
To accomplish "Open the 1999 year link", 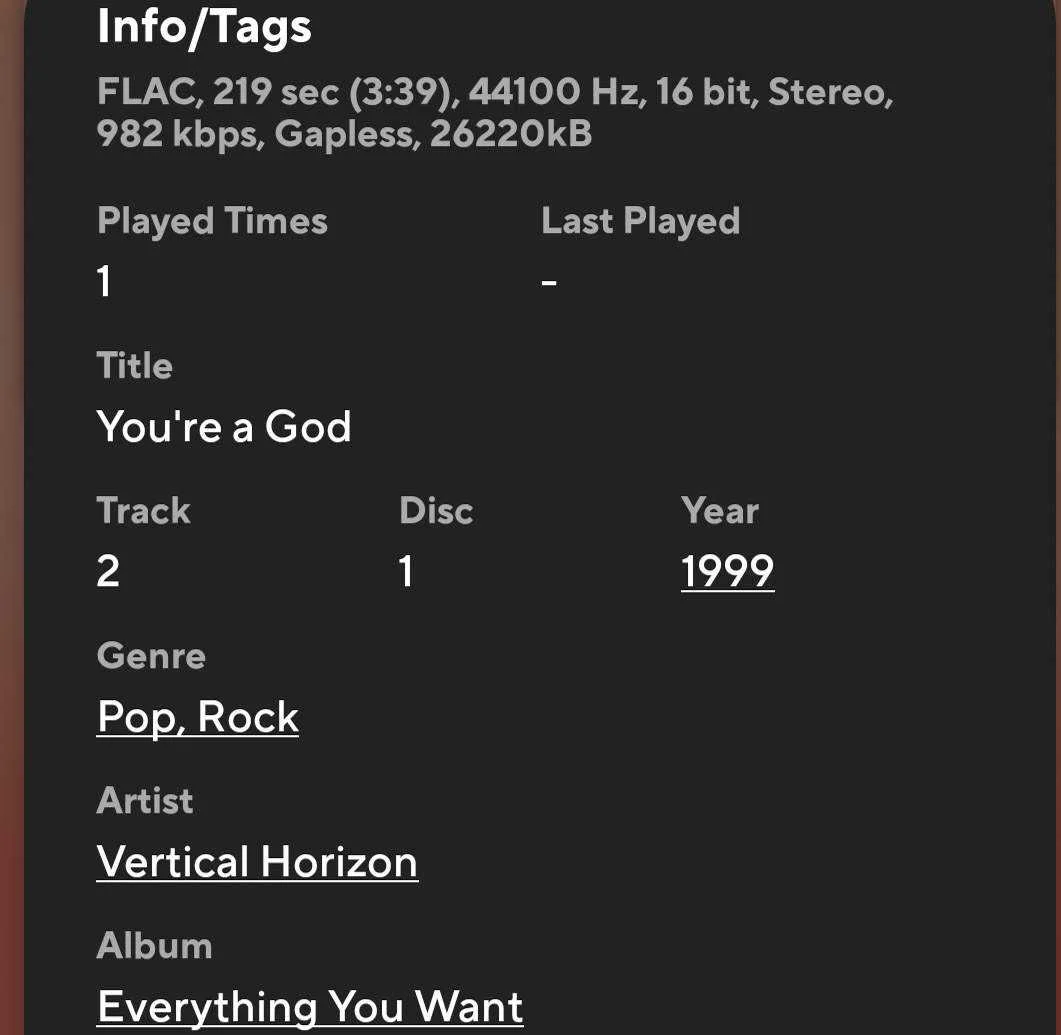I will 727,572.
